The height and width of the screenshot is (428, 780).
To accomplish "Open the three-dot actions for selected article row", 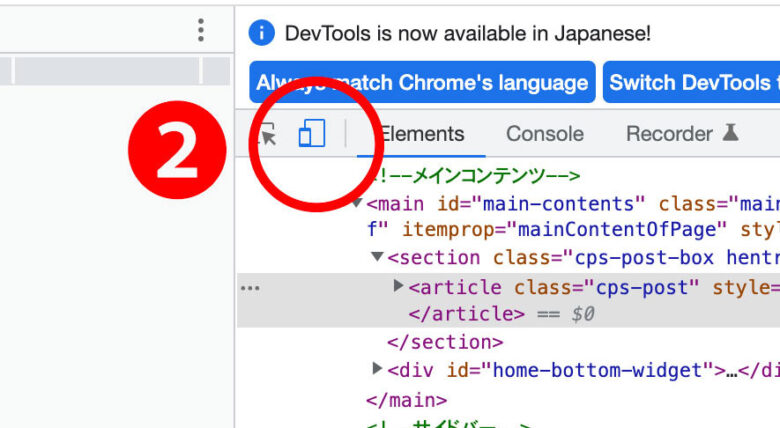I will [x=250, y=288].
